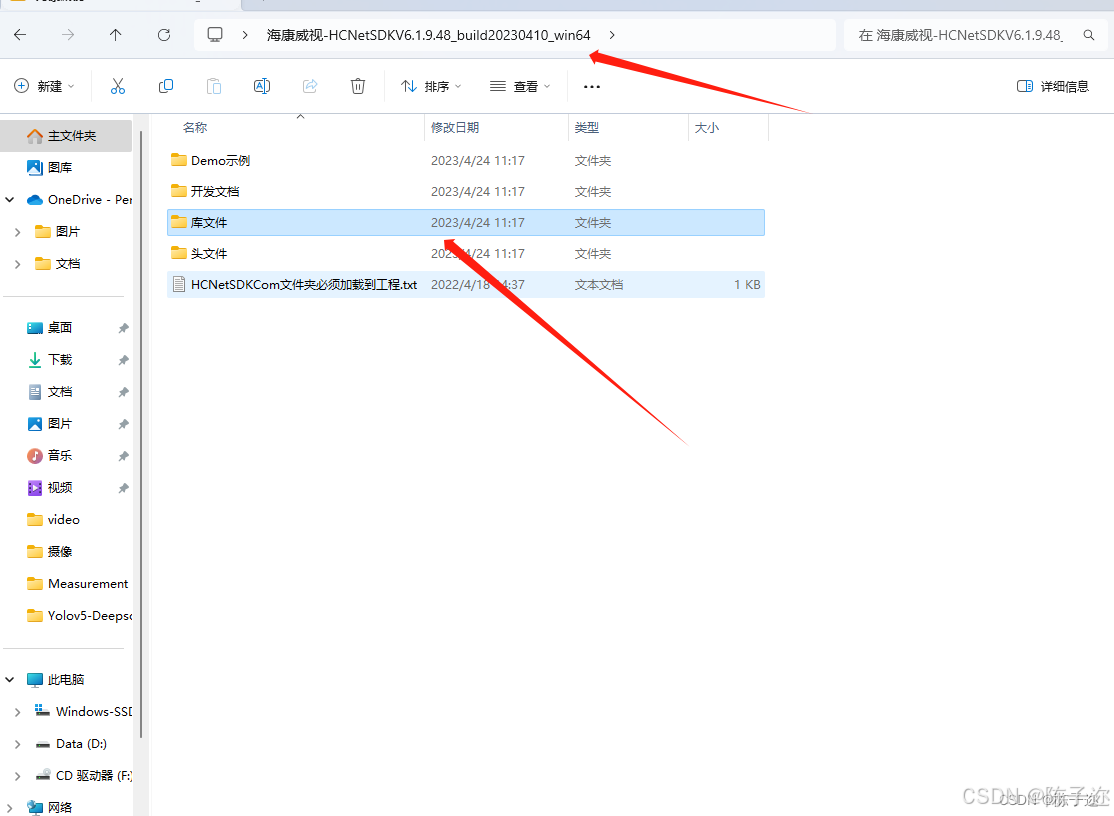The width and height of the screenshot is (1114, 816).
Task: Expand the OneDrive 图片 folder
Action: [17, 232]
